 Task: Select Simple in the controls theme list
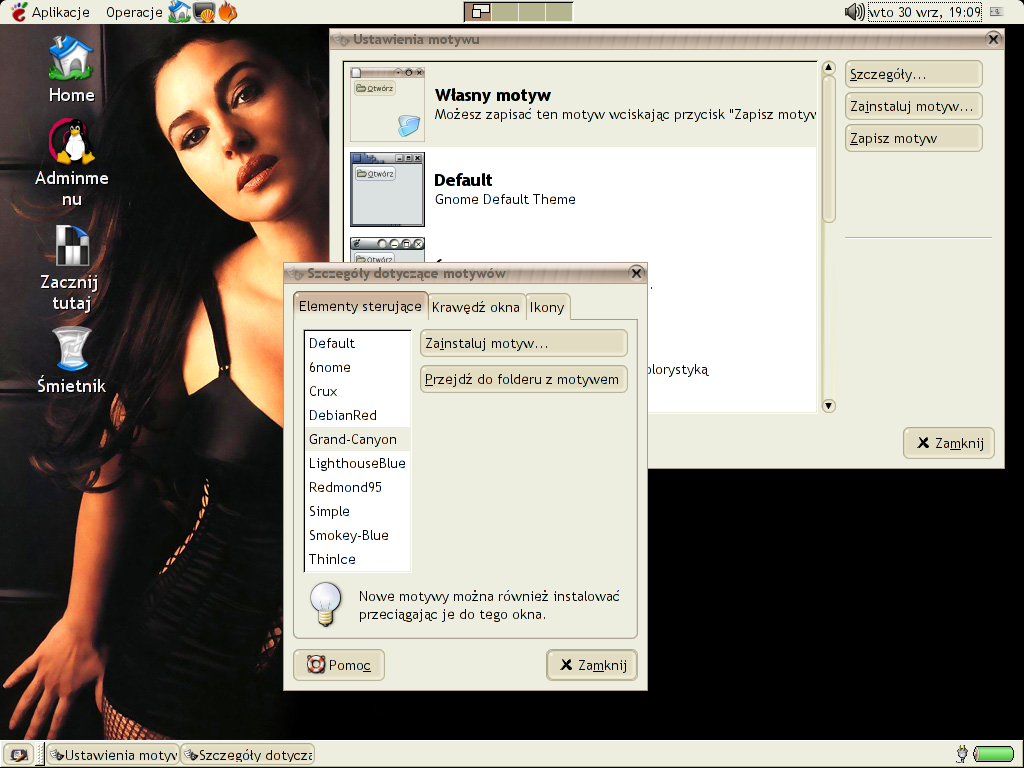[357, 511]
